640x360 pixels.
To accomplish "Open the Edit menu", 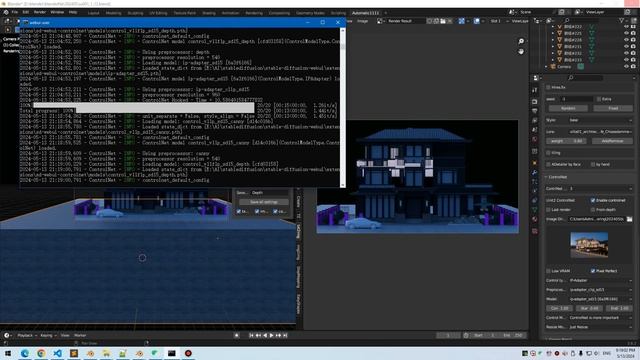I will 26,12.
